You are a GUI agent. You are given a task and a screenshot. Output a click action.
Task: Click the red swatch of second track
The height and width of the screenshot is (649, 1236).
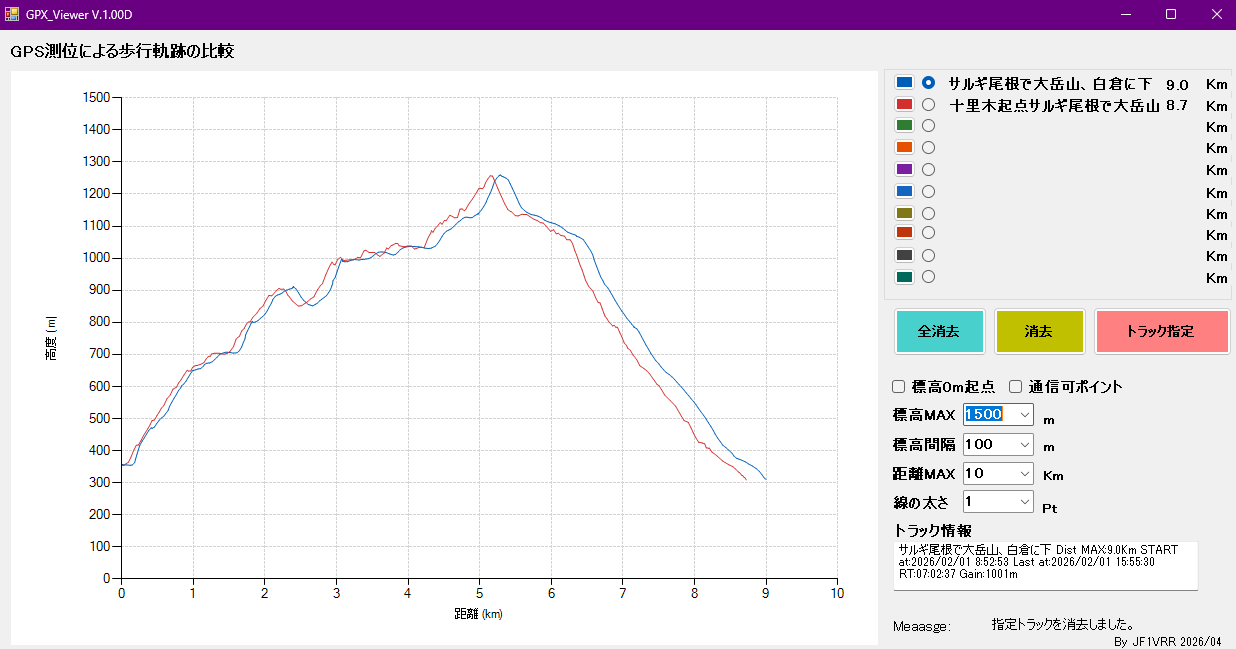click(905, 105)
